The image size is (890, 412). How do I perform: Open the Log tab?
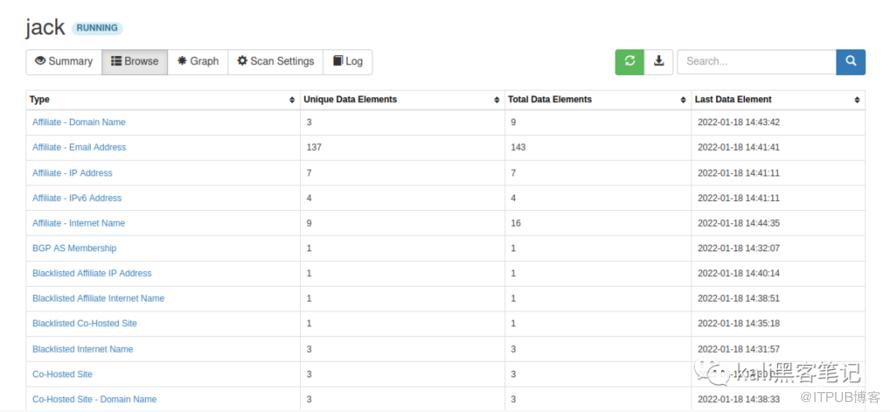pyautogui.click(x=348, y=62)
